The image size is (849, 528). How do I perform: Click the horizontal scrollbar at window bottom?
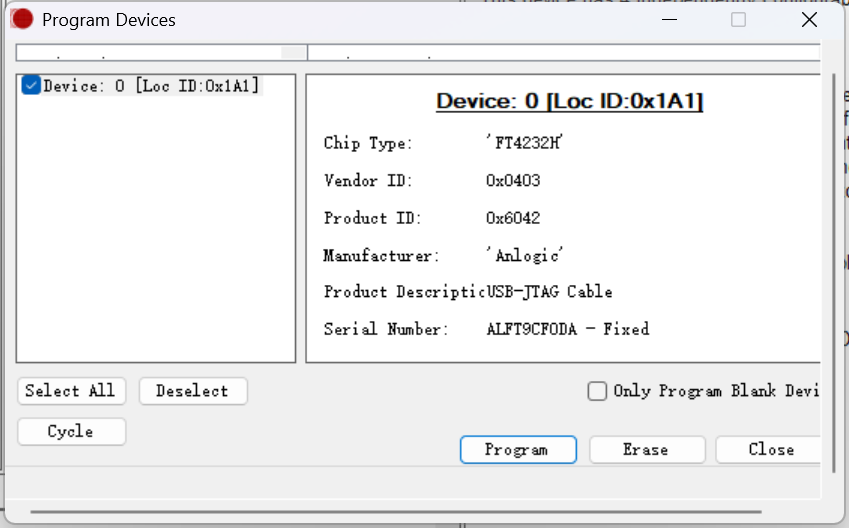396,511
